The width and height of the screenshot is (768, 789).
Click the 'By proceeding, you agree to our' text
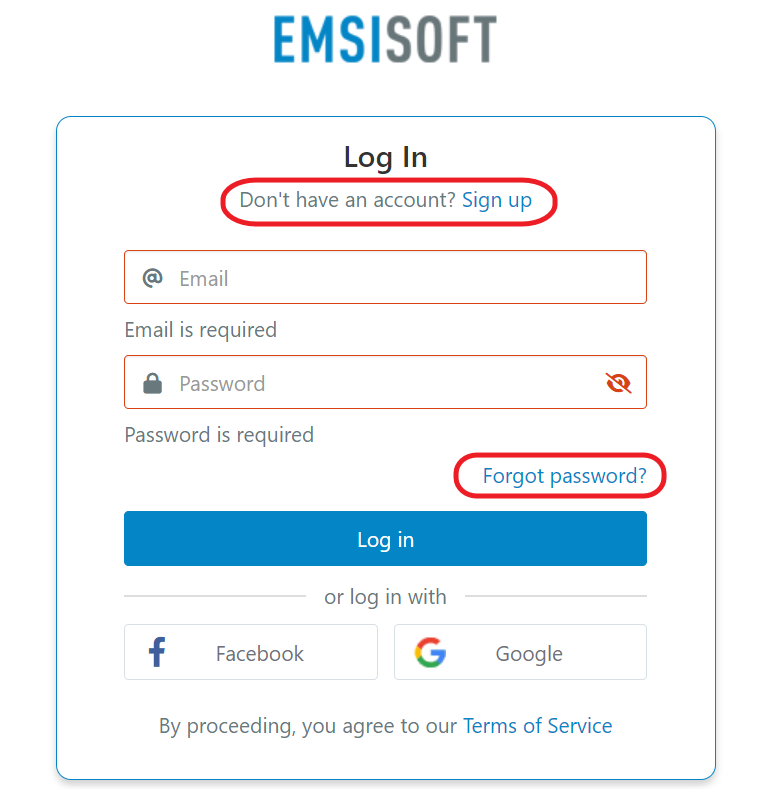pos(308,726)
